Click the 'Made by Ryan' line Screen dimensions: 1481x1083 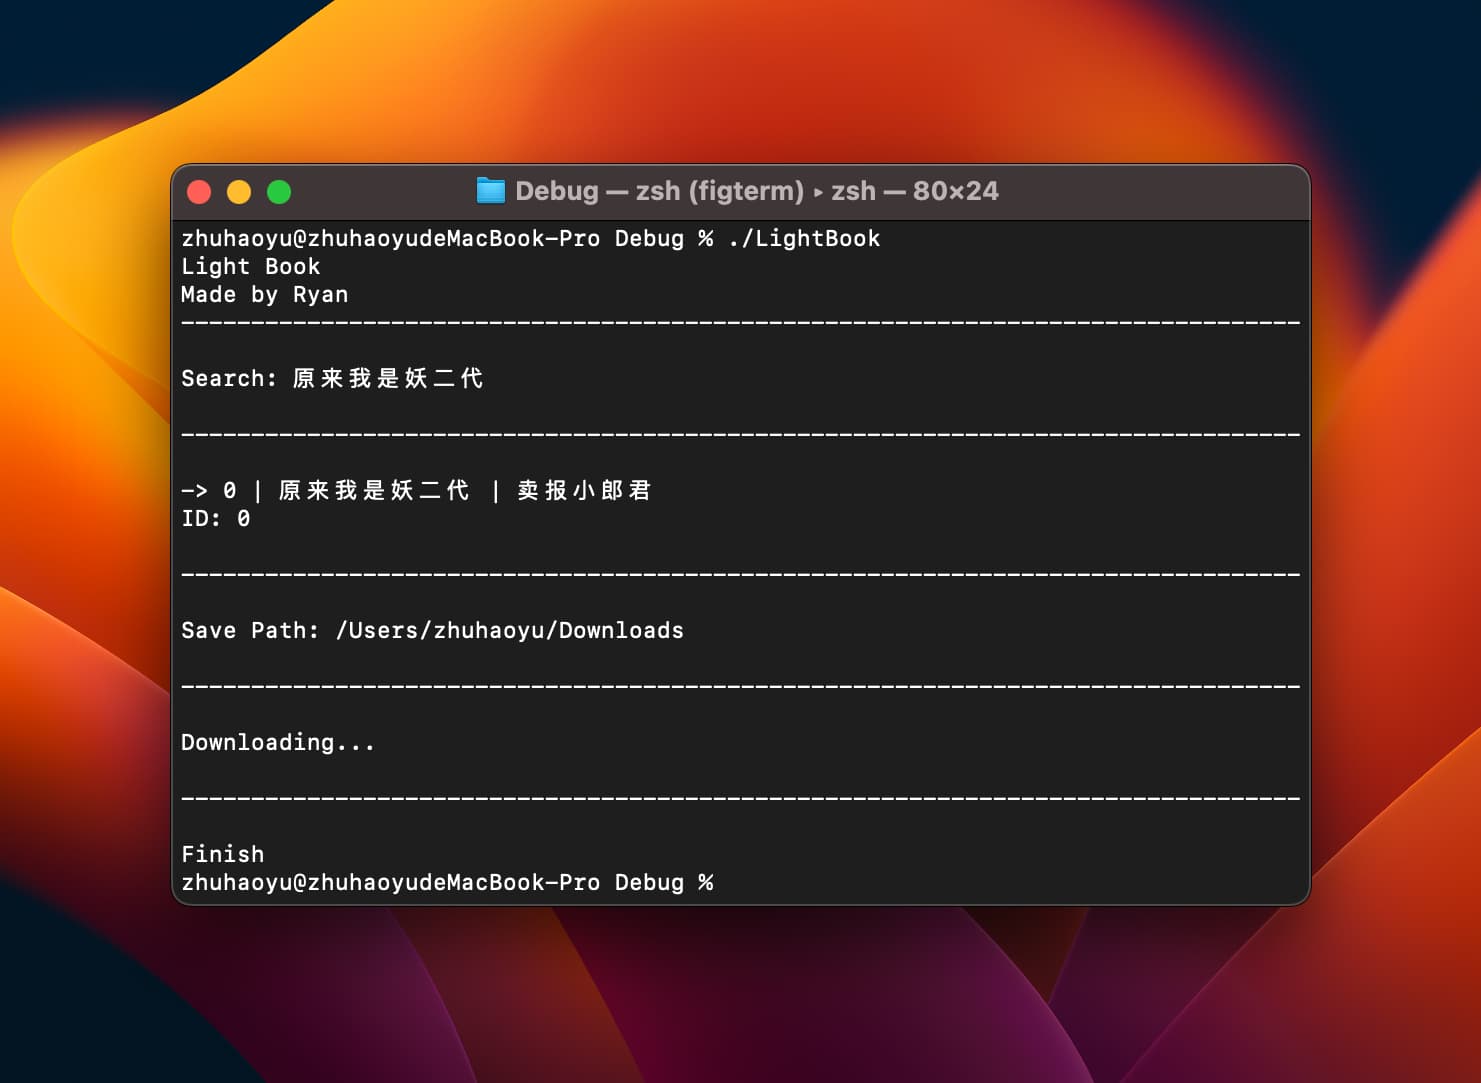(x=264, y=295)
